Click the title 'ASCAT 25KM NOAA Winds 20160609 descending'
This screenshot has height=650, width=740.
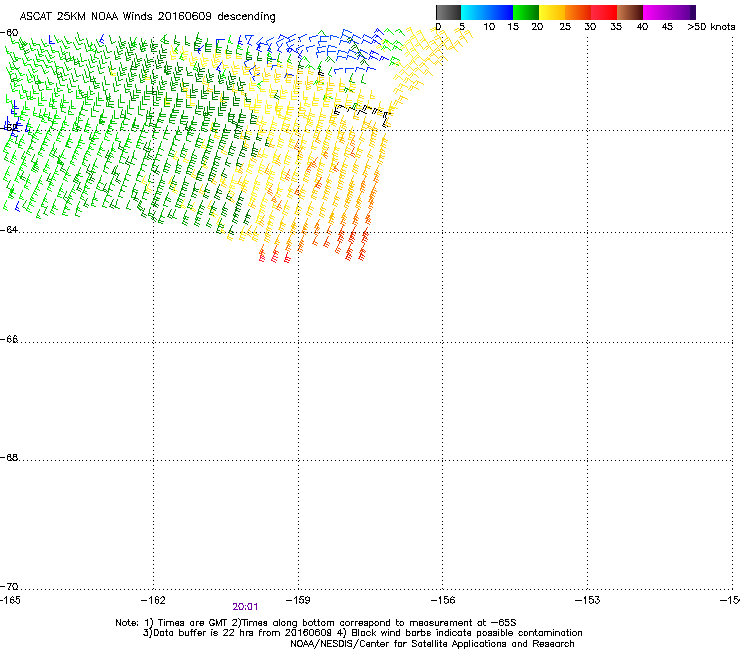click(x=147, y=17)
